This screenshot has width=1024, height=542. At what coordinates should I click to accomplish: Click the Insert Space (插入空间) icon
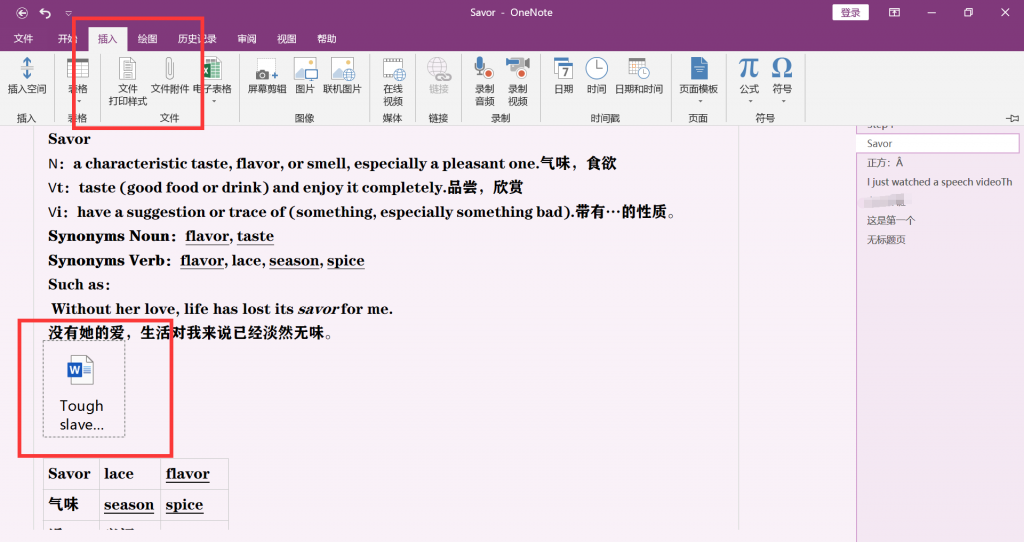pyautogui.click(x=27, y=69)
